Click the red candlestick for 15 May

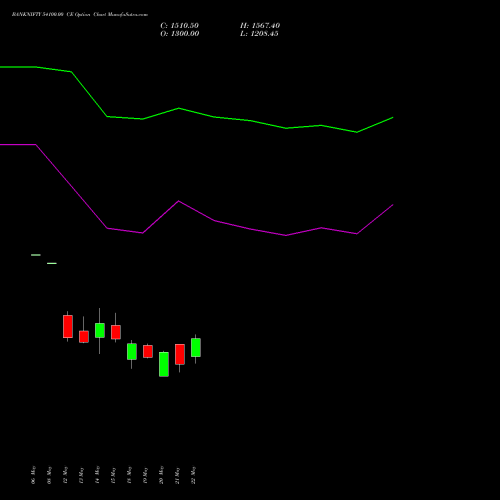[x=116, y=332]
